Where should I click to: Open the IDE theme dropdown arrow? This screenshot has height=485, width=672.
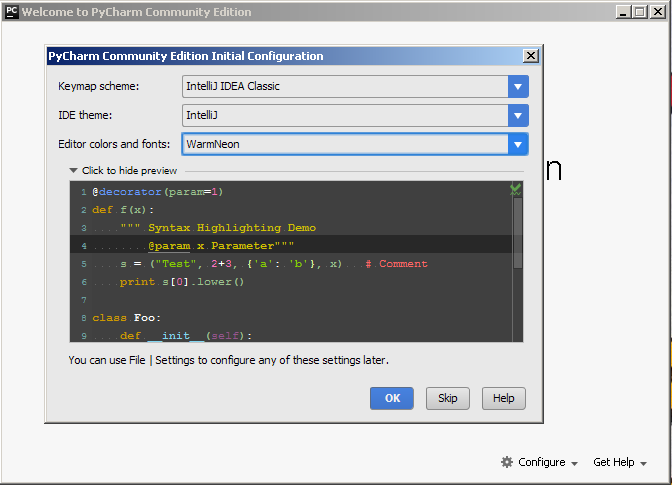pos(518,116)
